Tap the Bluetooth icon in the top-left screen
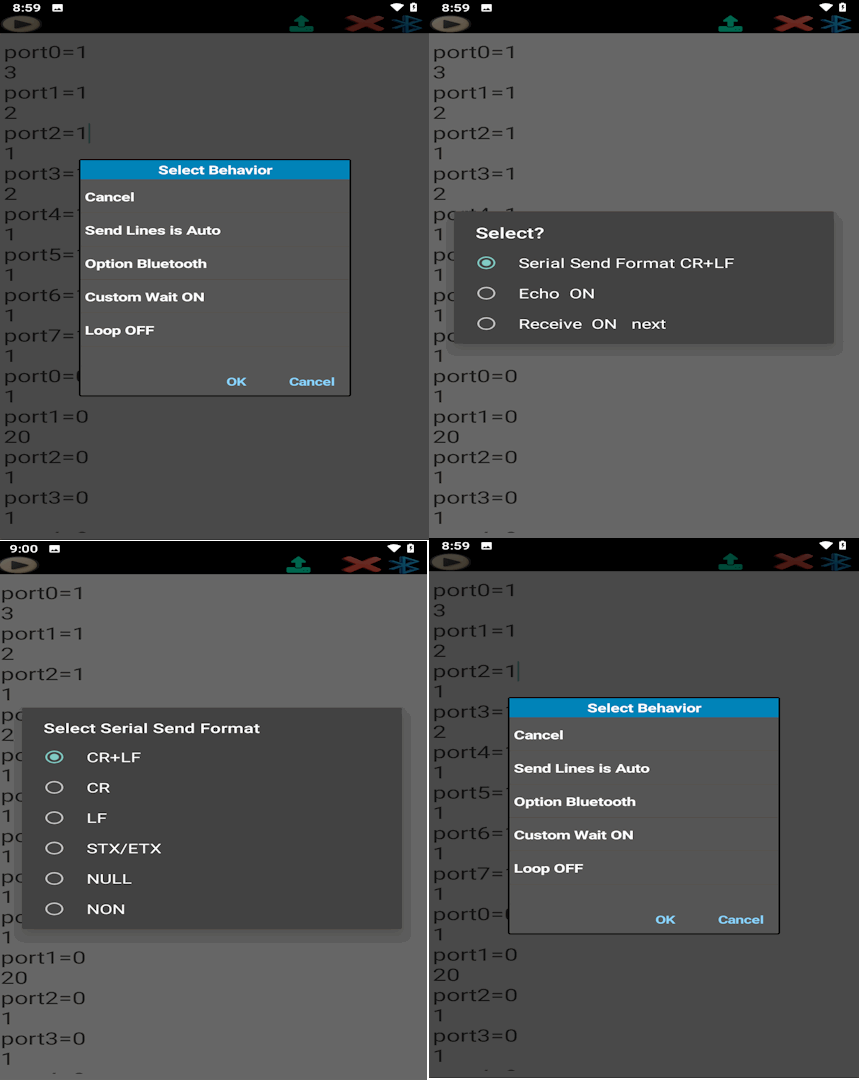860x1080 pixels. pyautogui.click(x=405, y=23)
